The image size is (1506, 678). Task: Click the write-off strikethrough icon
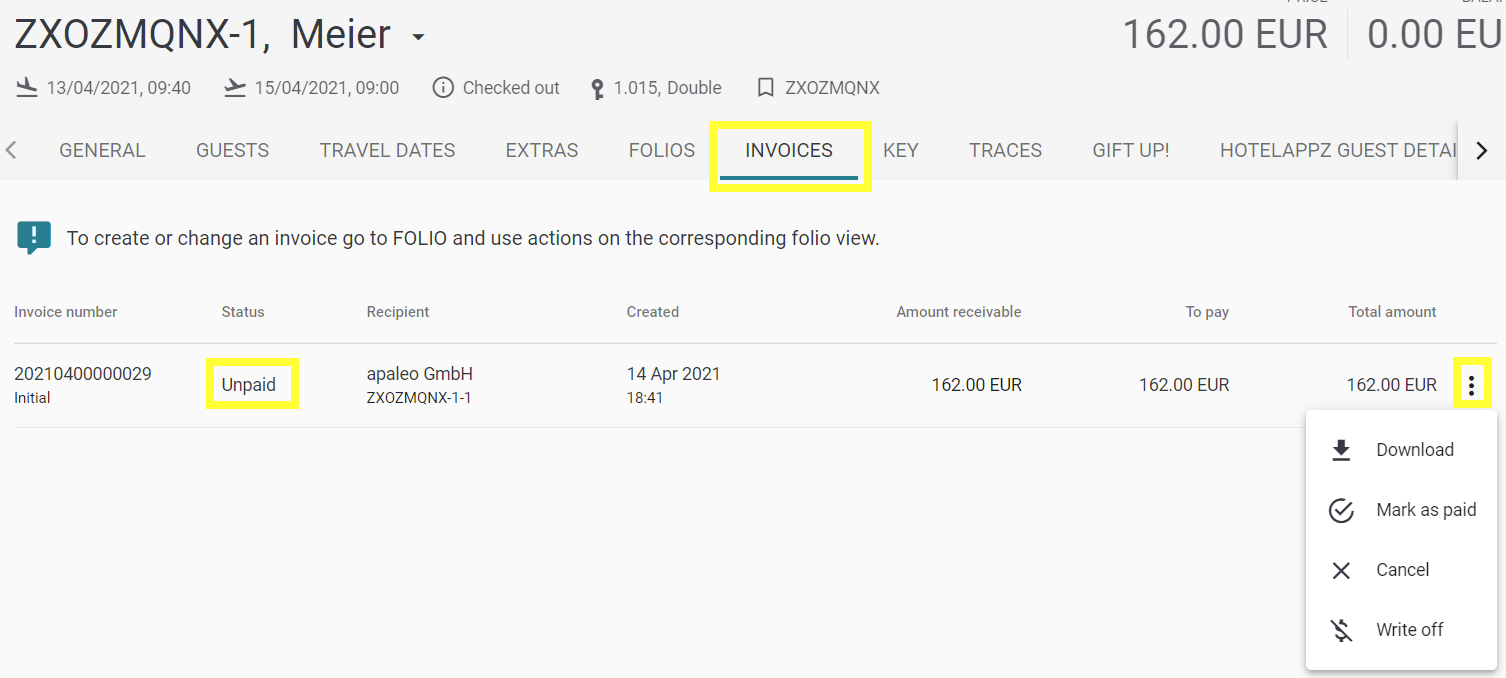(x=1340, y=629)
